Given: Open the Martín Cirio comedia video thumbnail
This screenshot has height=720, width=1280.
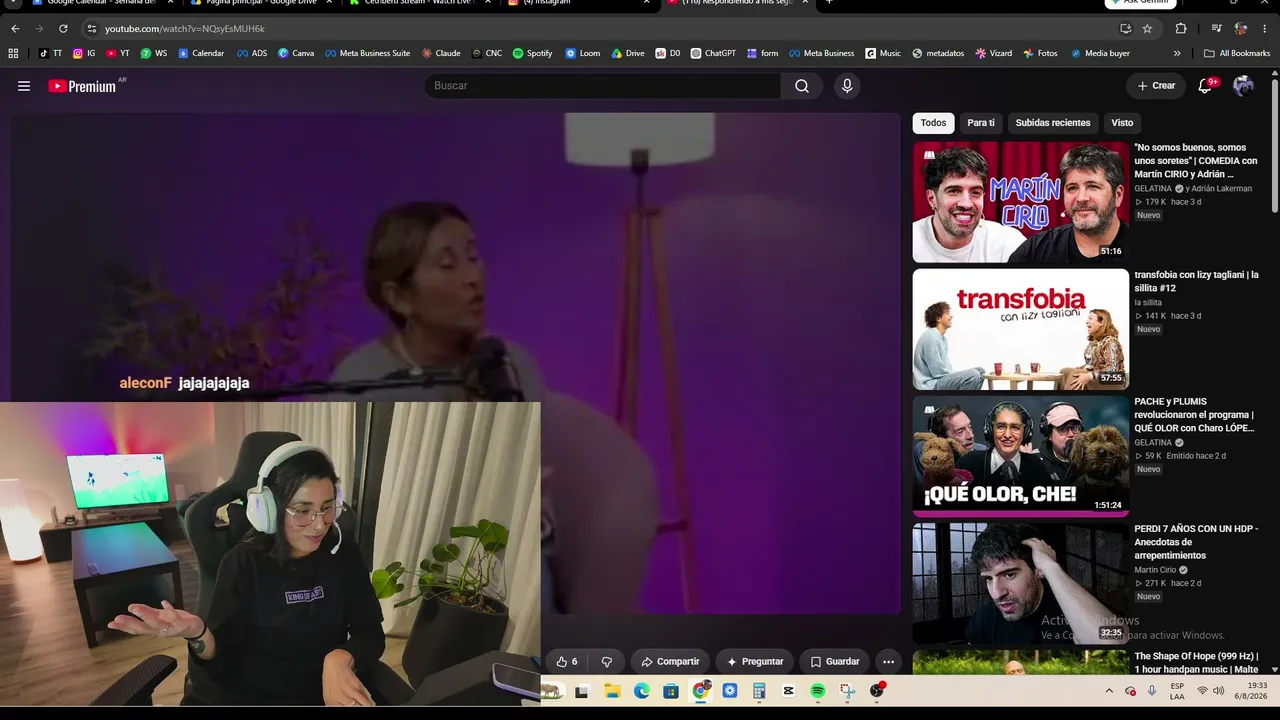Looking at the screenshot, I should coord(1020,202).
